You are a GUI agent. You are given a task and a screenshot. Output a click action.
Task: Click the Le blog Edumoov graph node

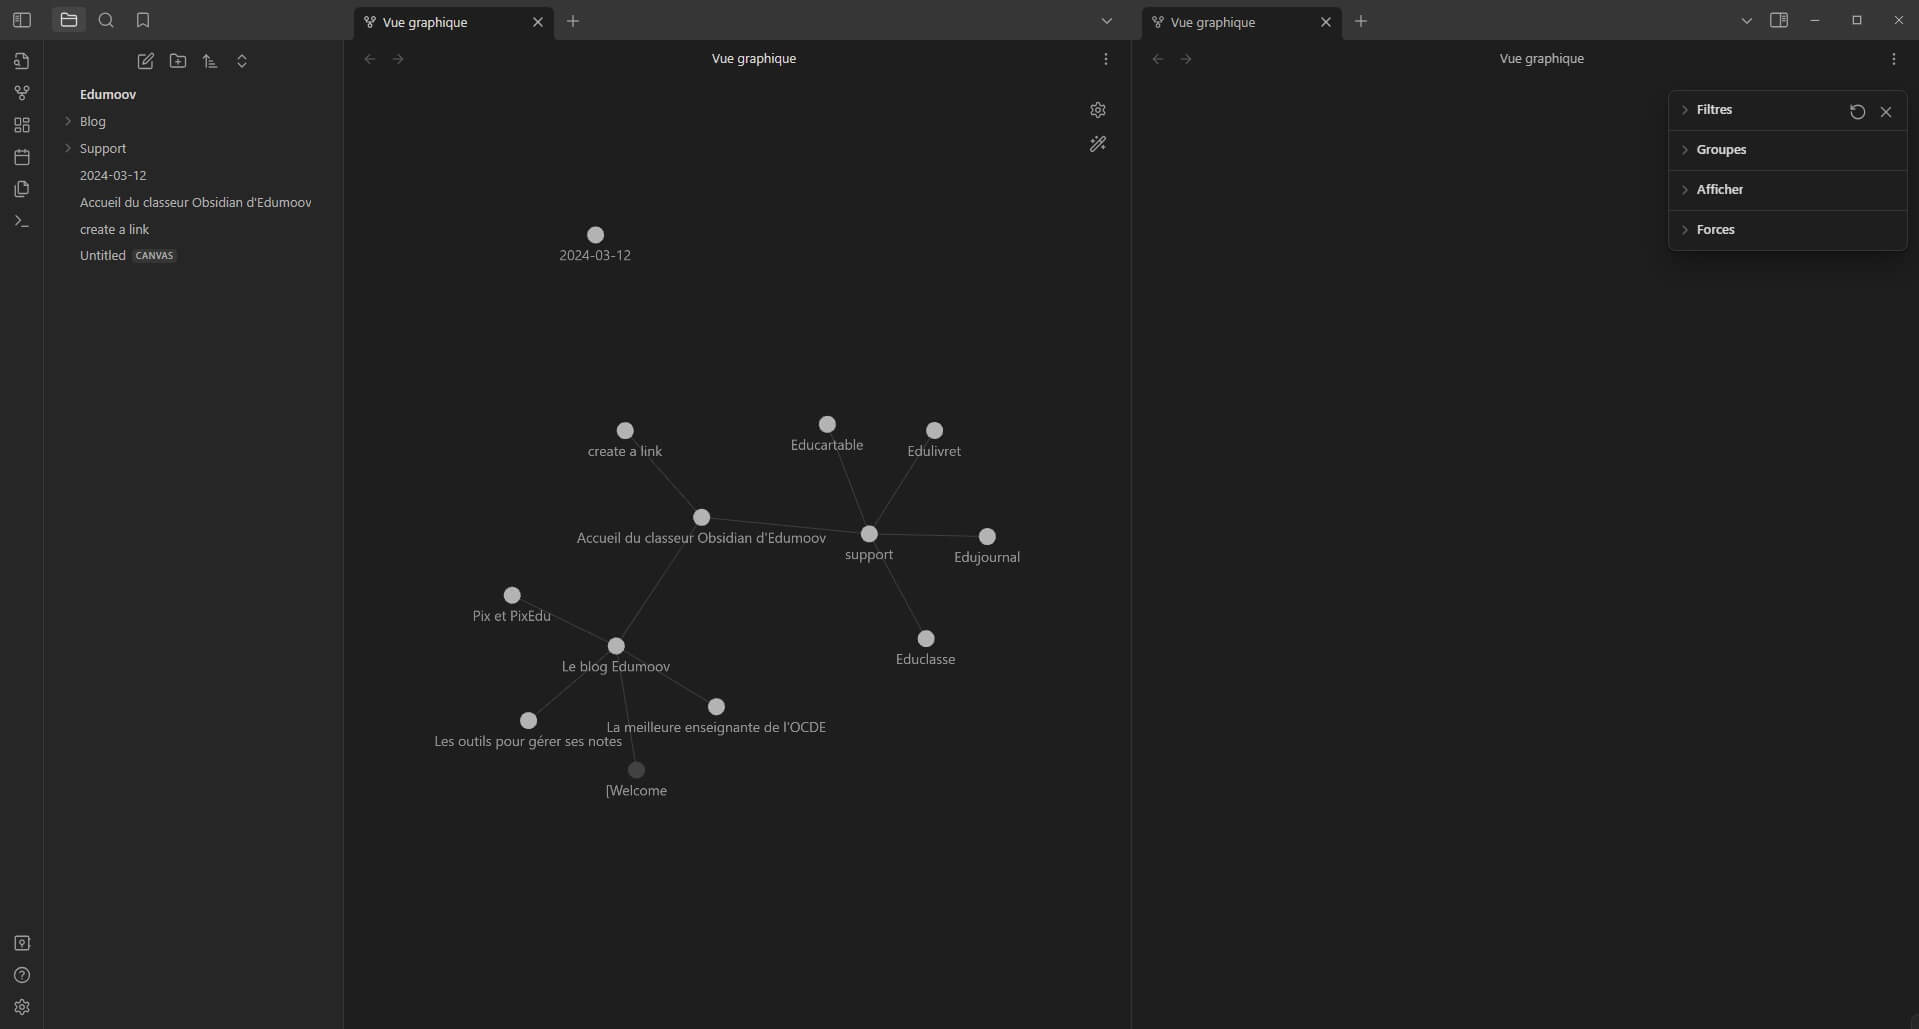click(x=616, y=646)
